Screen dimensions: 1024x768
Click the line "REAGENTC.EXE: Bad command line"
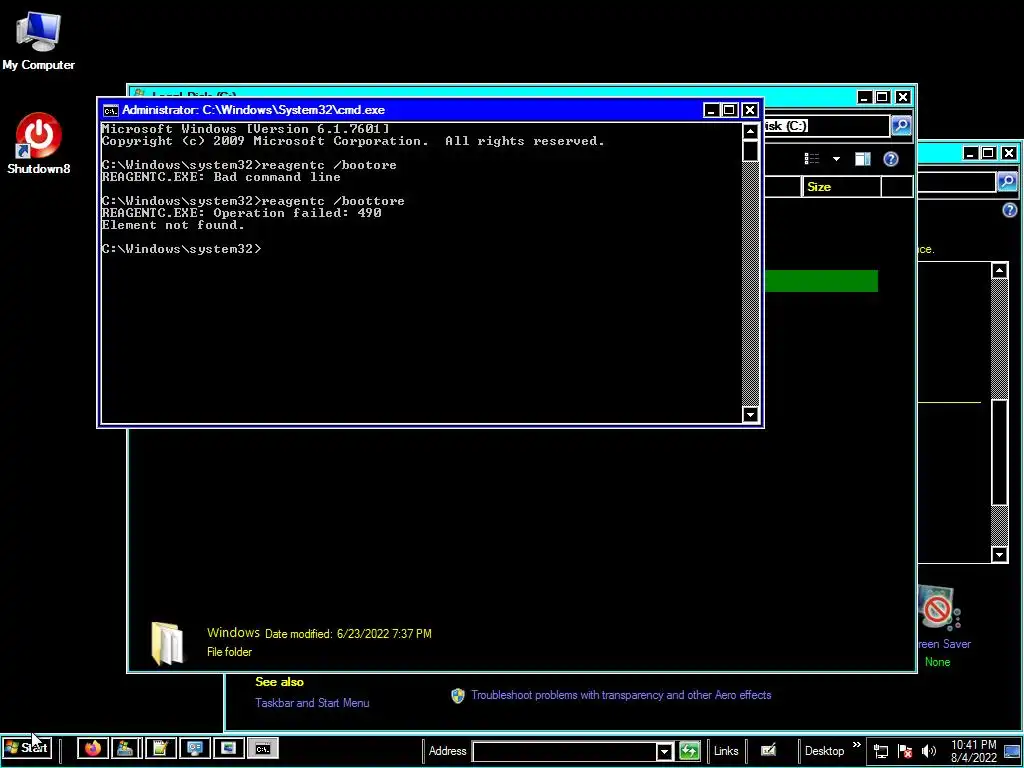tap(221, 177)
